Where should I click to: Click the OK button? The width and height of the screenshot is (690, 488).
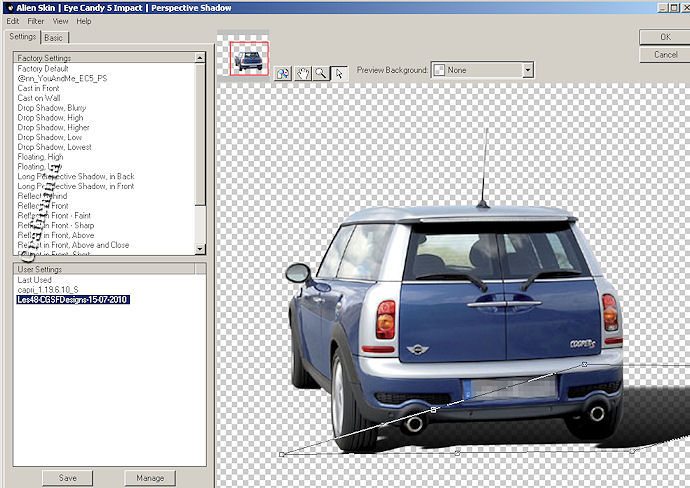tap(665, 37)
